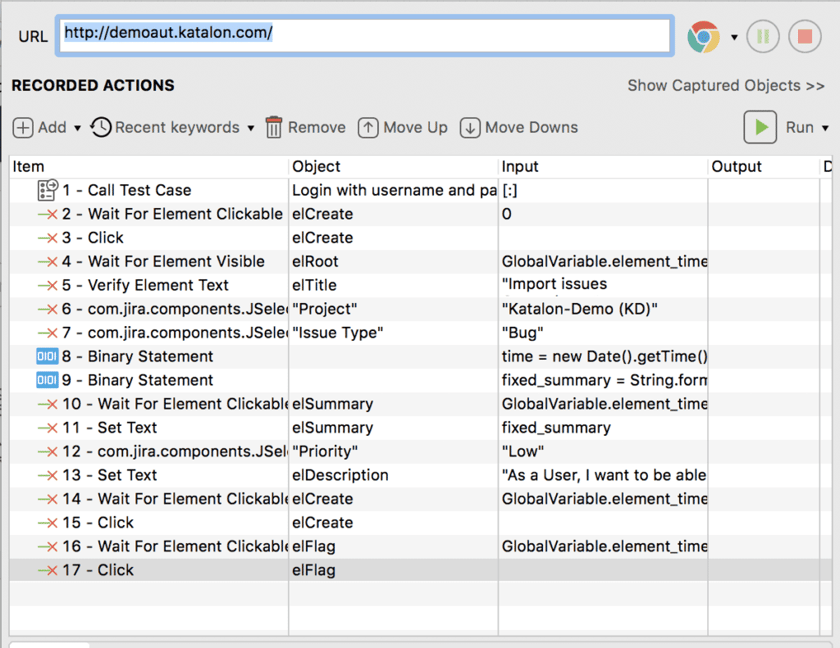This screenshot has width=840, height=648.
Task: Expand the Recent keywords dropdown arrow
Action: [250, 128]
